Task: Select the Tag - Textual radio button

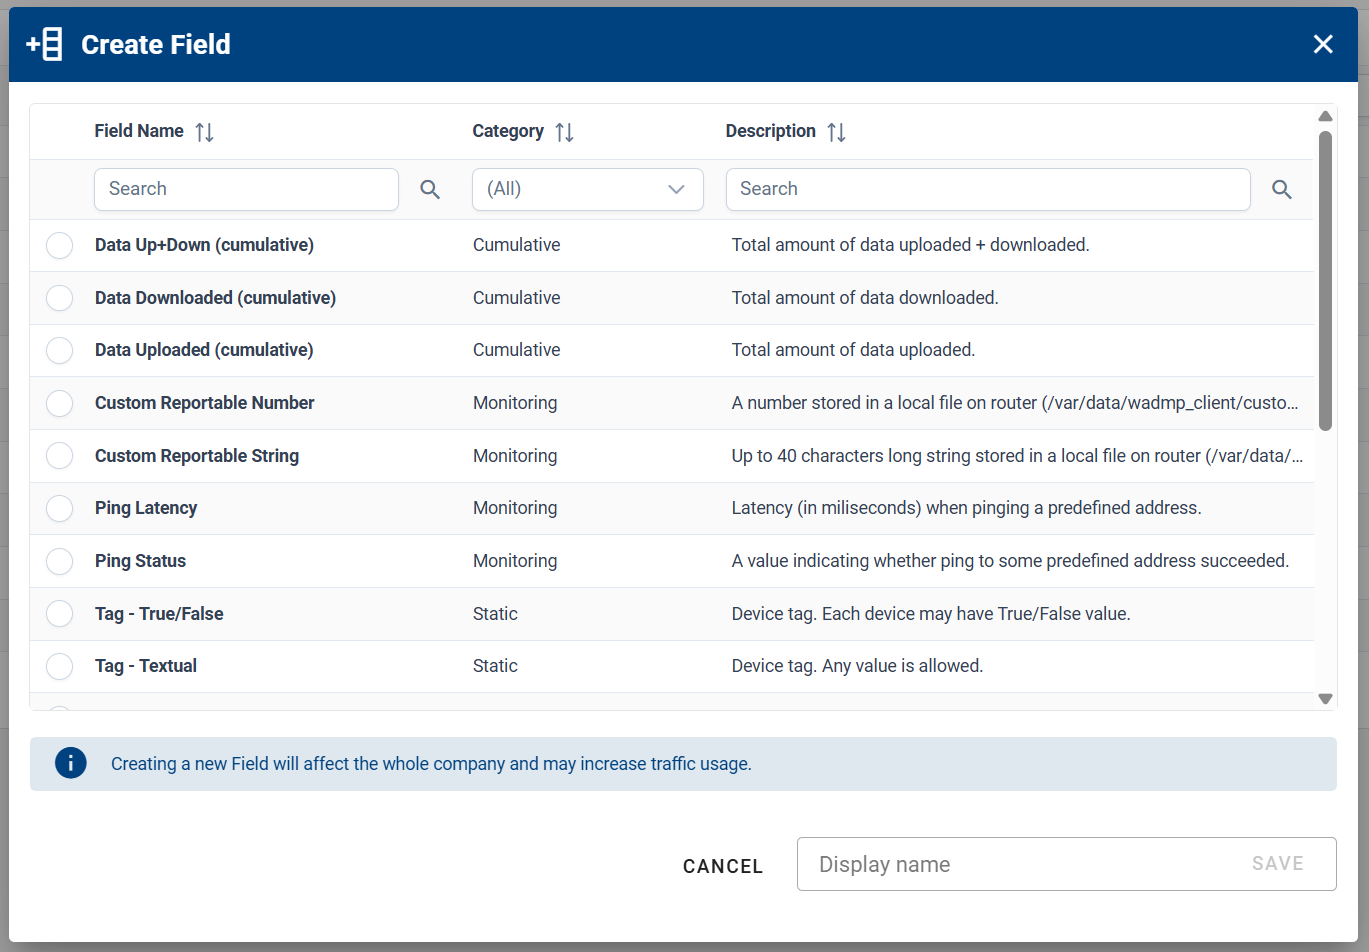Action: [x=59, y=666]
